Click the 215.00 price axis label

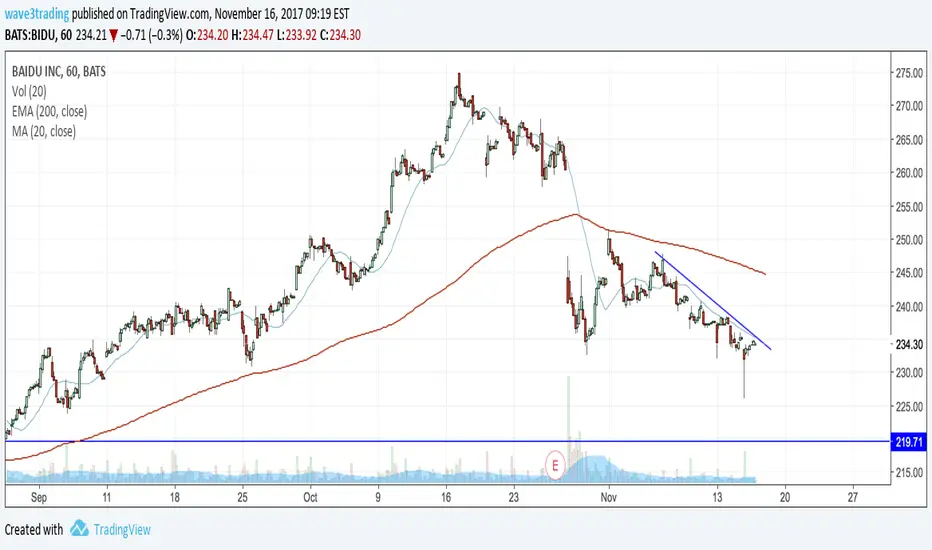909,473
